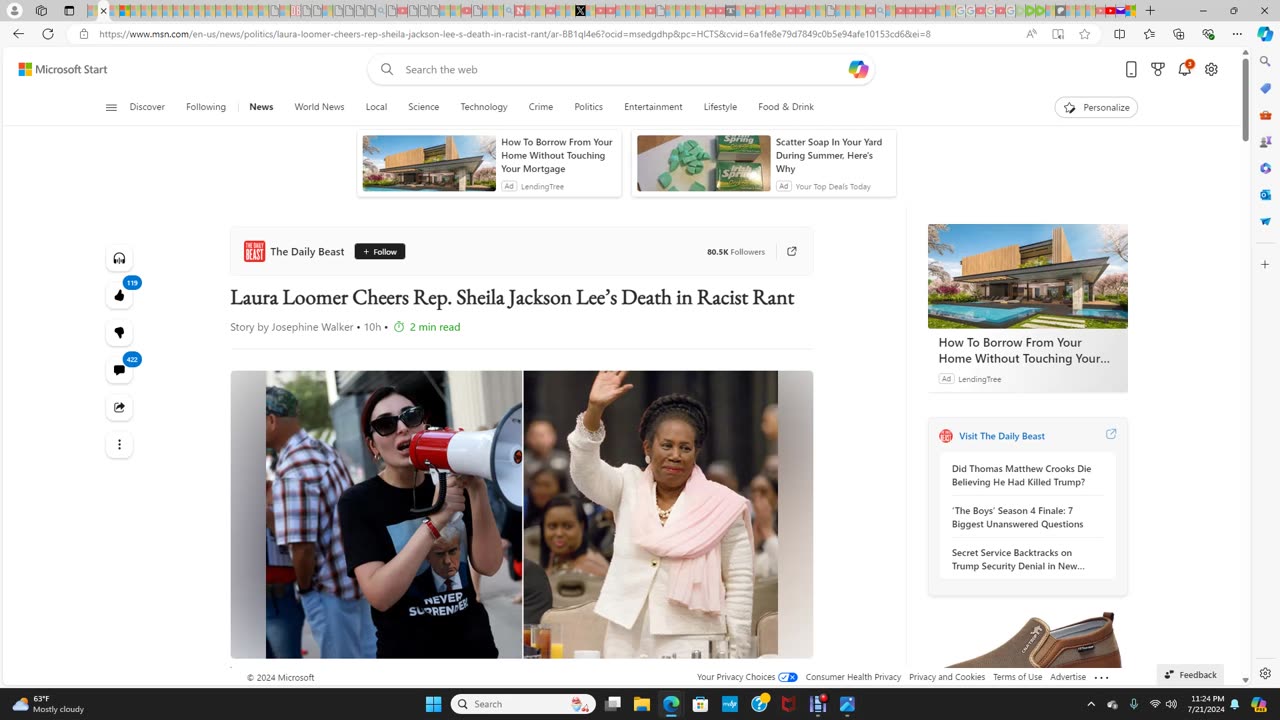This screenshot has width=1280, height=720.
Task: Toggle Your Privacy Choices switch in footer
Action: (788, 677)
